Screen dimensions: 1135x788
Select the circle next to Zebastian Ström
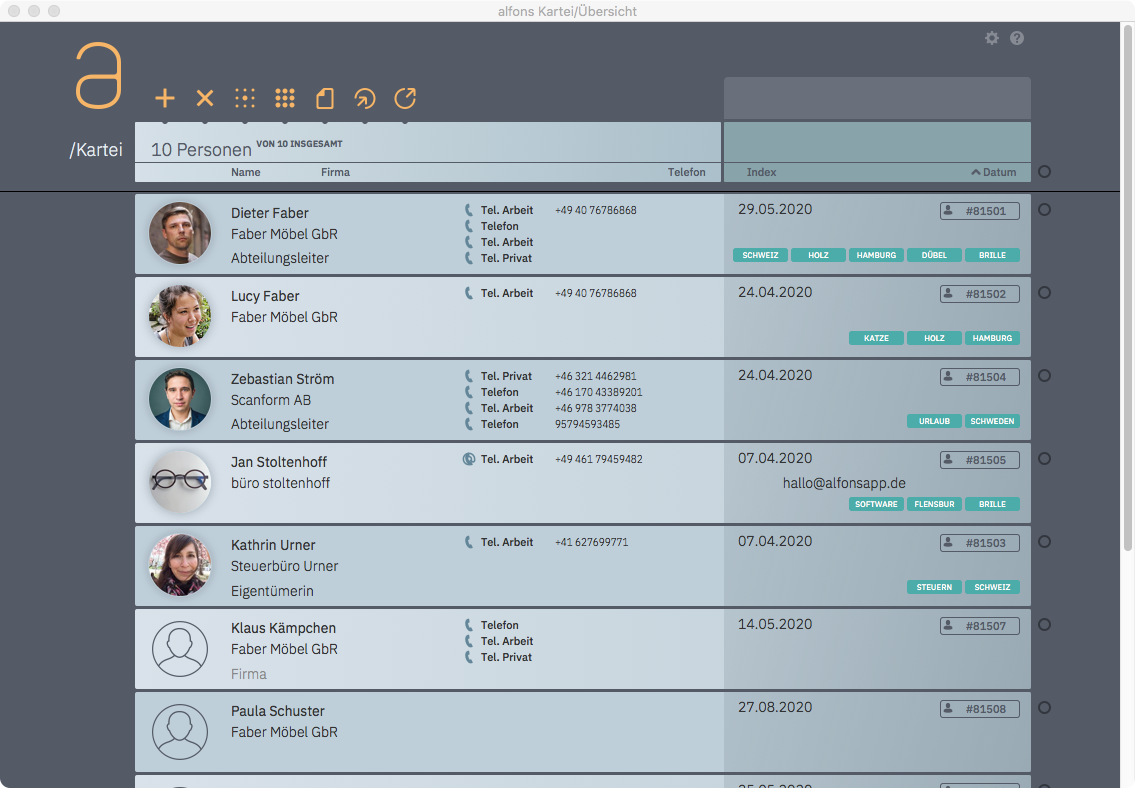[1045, 376]
